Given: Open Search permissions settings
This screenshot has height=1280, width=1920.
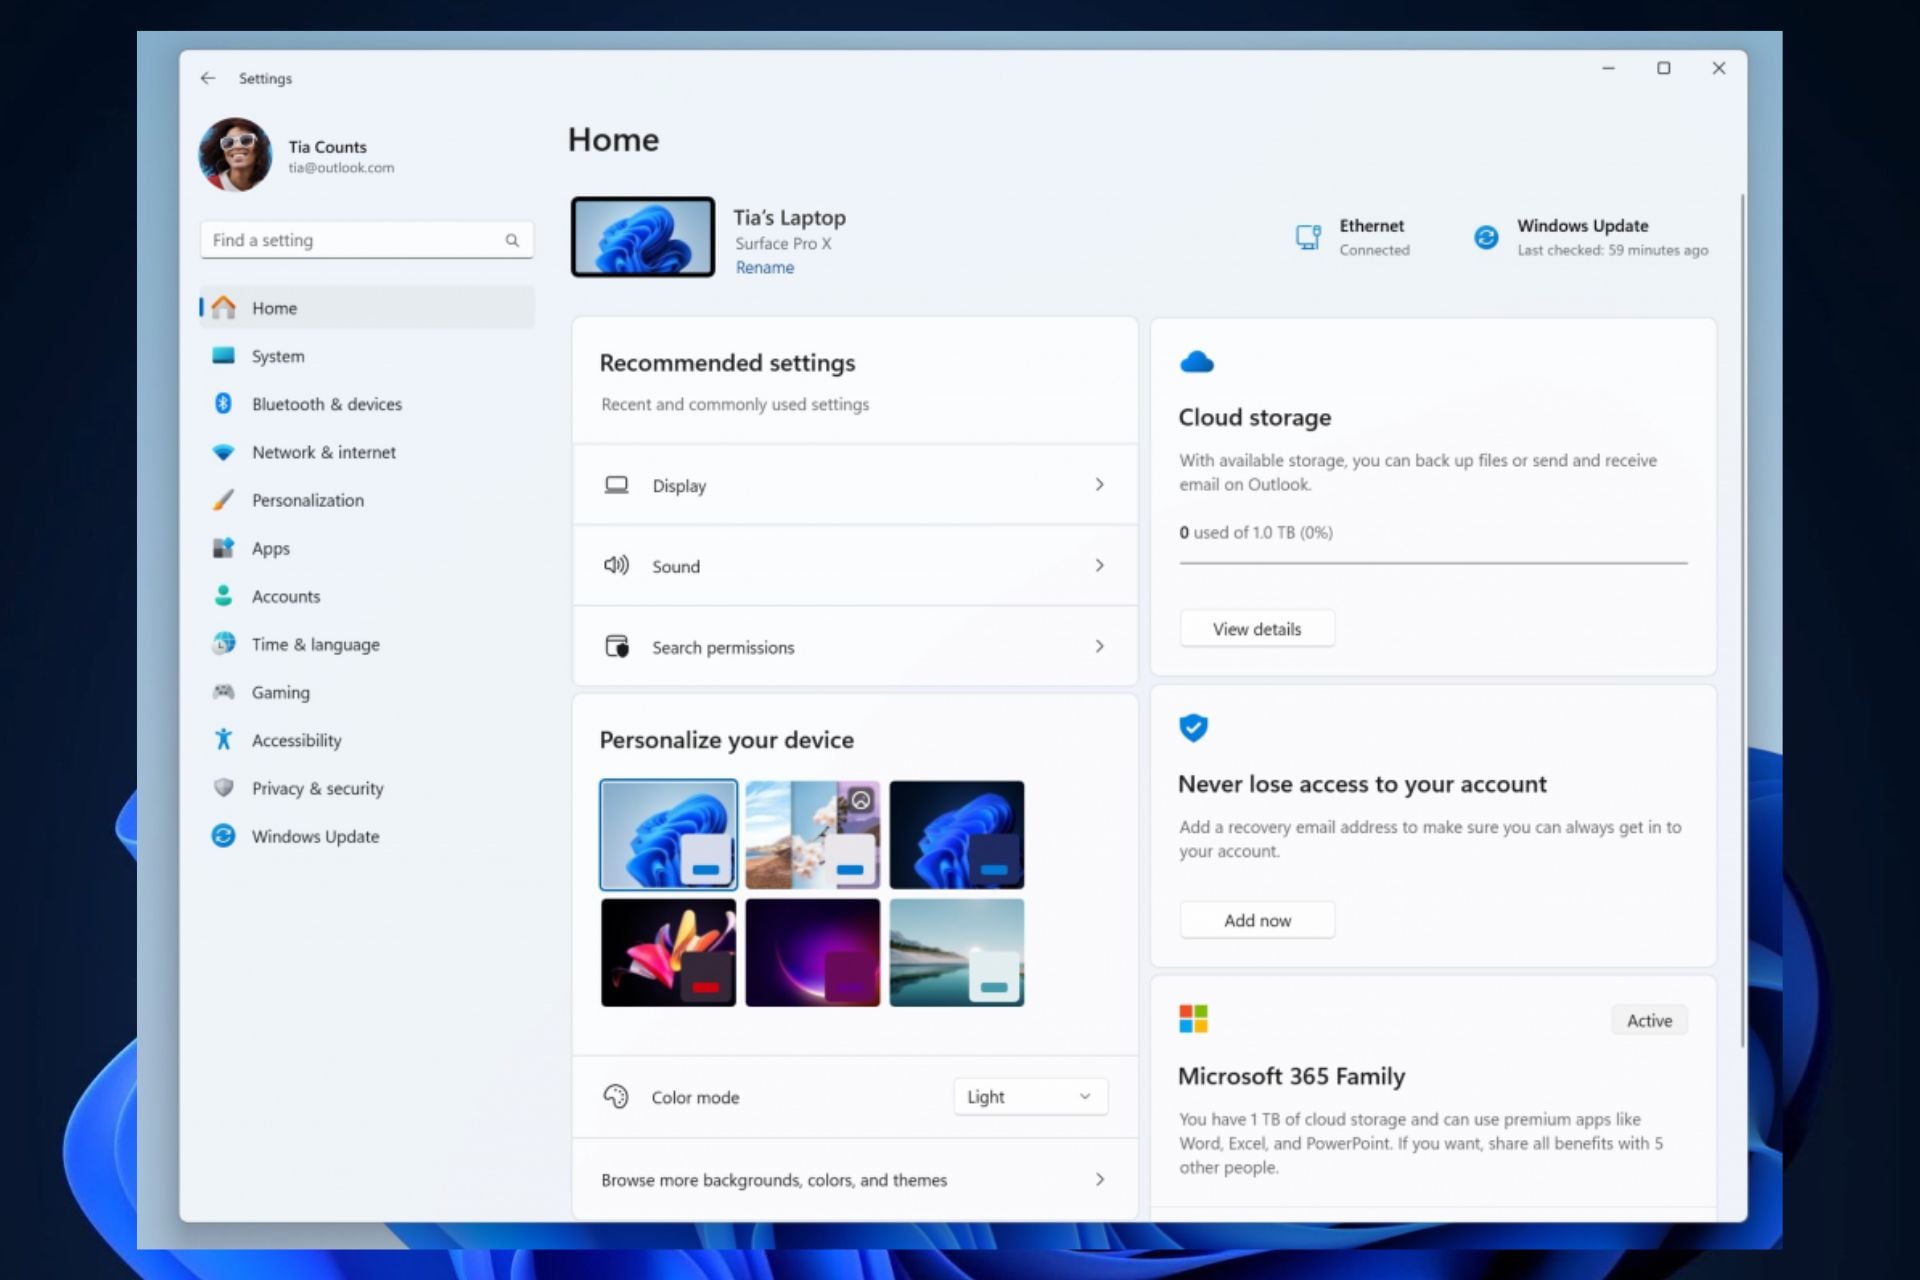Looking at the screenshot, I should (x=855, y=647).
